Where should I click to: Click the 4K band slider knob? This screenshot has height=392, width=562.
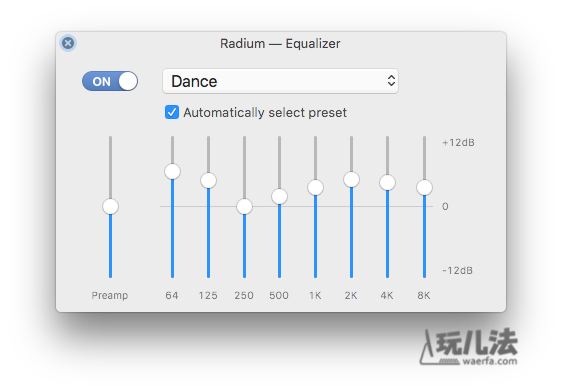[x=387, y=182]
